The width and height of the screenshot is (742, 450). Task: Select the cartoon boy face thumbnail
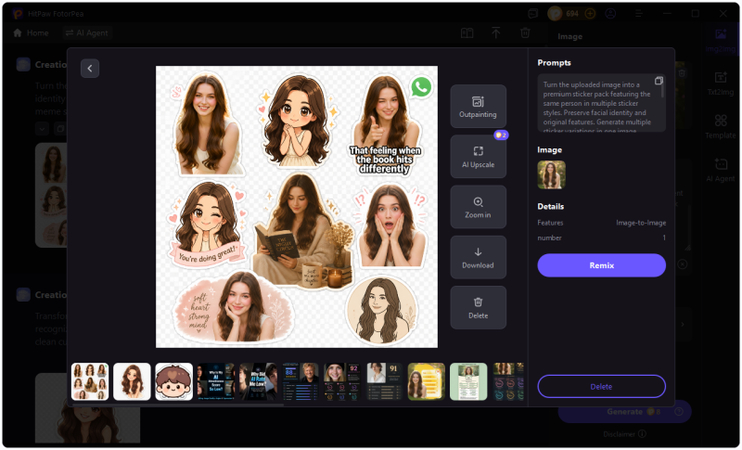pyautogui.click(x=174, y=381)
